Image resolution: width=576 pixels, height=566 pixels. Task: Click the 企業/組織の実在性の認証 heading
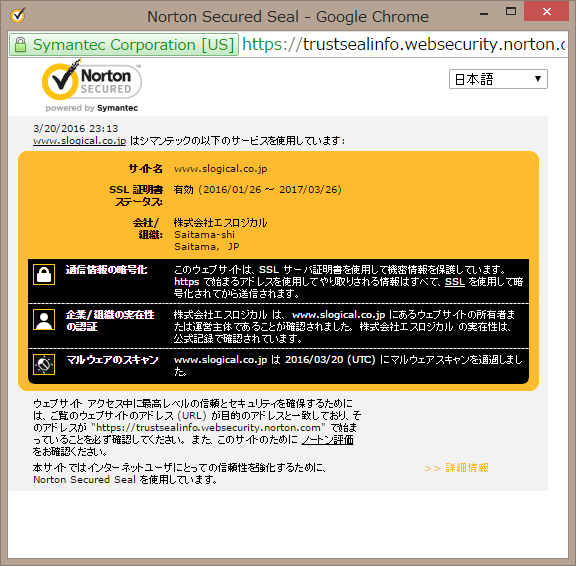click(x=110, y=321)
